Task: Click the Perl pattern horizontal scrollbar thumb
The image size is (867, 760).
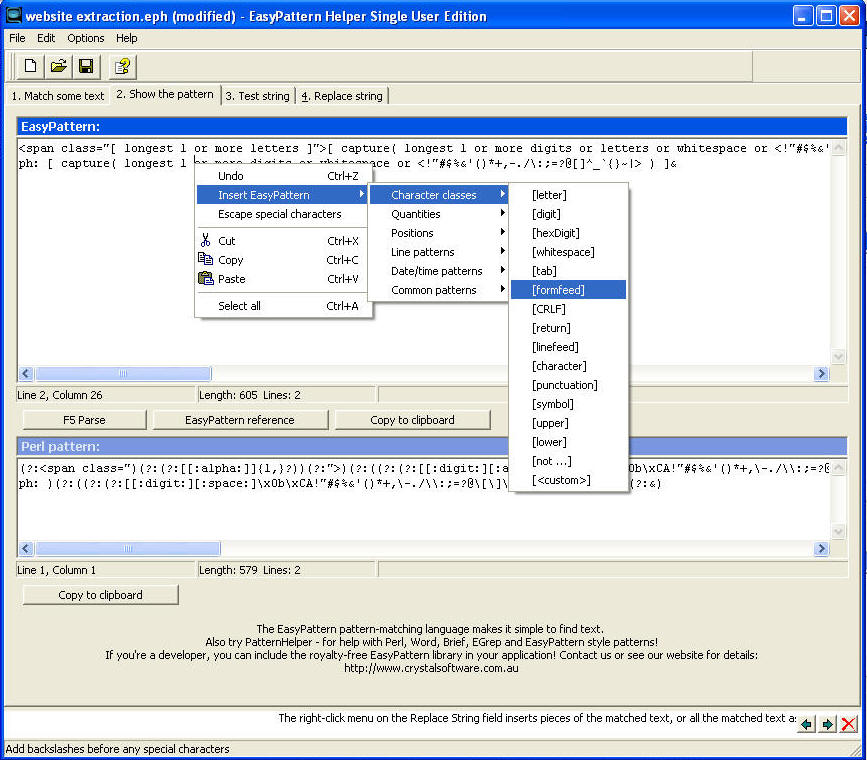Action: pyautogui.click(x=128, y=548)
